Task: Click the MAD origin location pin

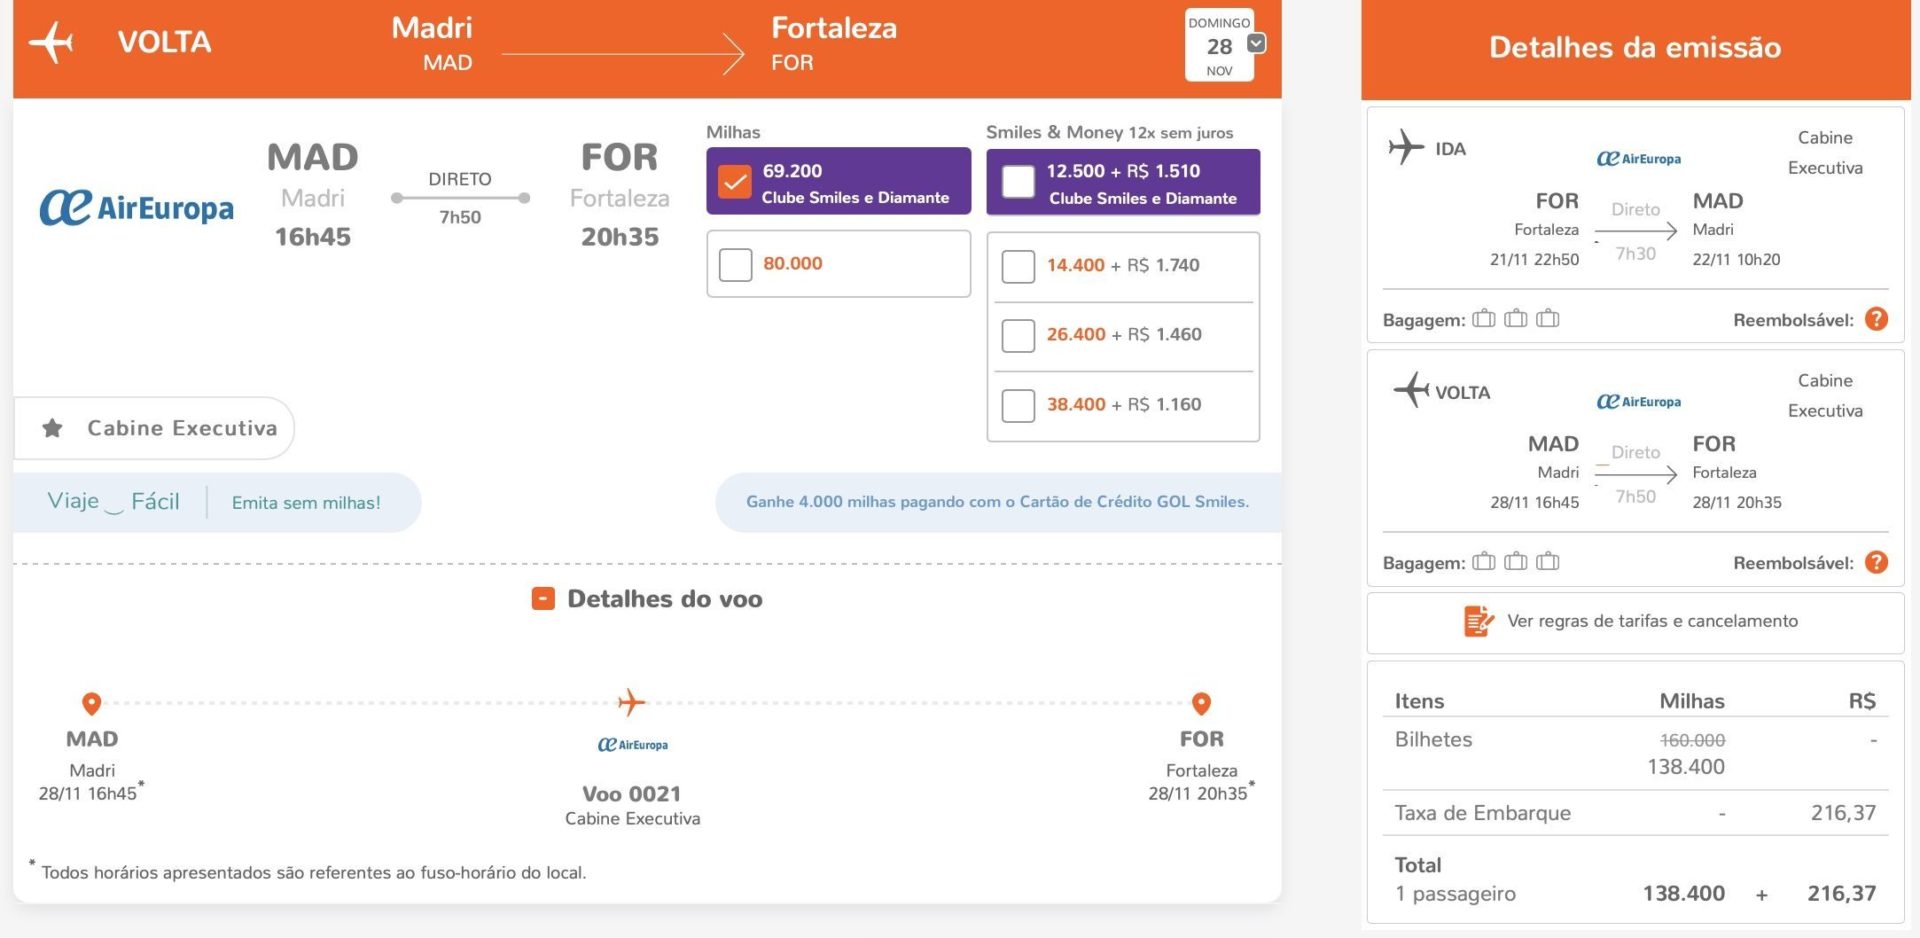Action: (x=91, y=704)
